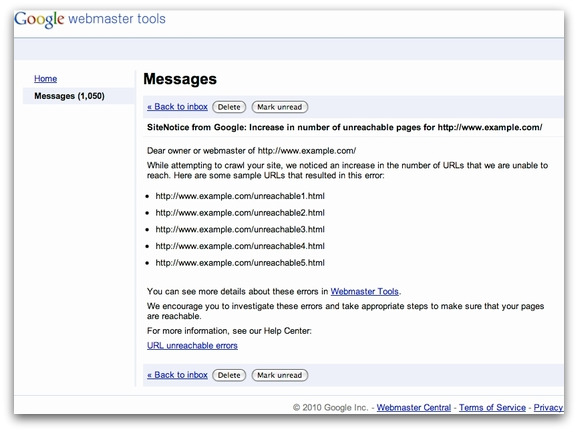Image resolution: width=578 pixels, height=432 pixels.
Task: Click the Google logo in header
Action: click(x=39, y=19)
